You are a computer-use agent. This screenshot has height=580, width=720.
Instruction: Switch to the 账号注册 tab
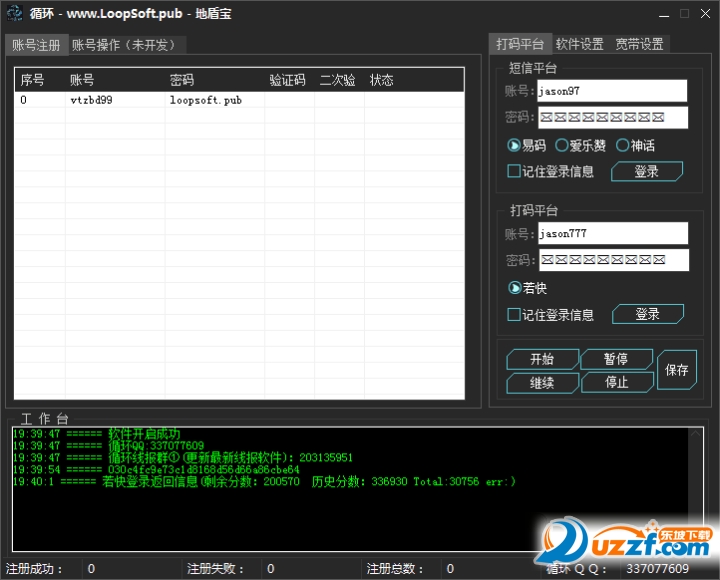click(37, 45)
